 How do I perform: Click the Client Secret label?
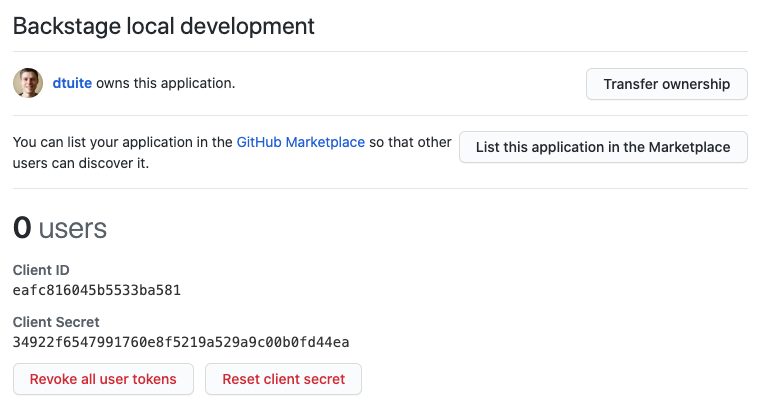(56, 322)
